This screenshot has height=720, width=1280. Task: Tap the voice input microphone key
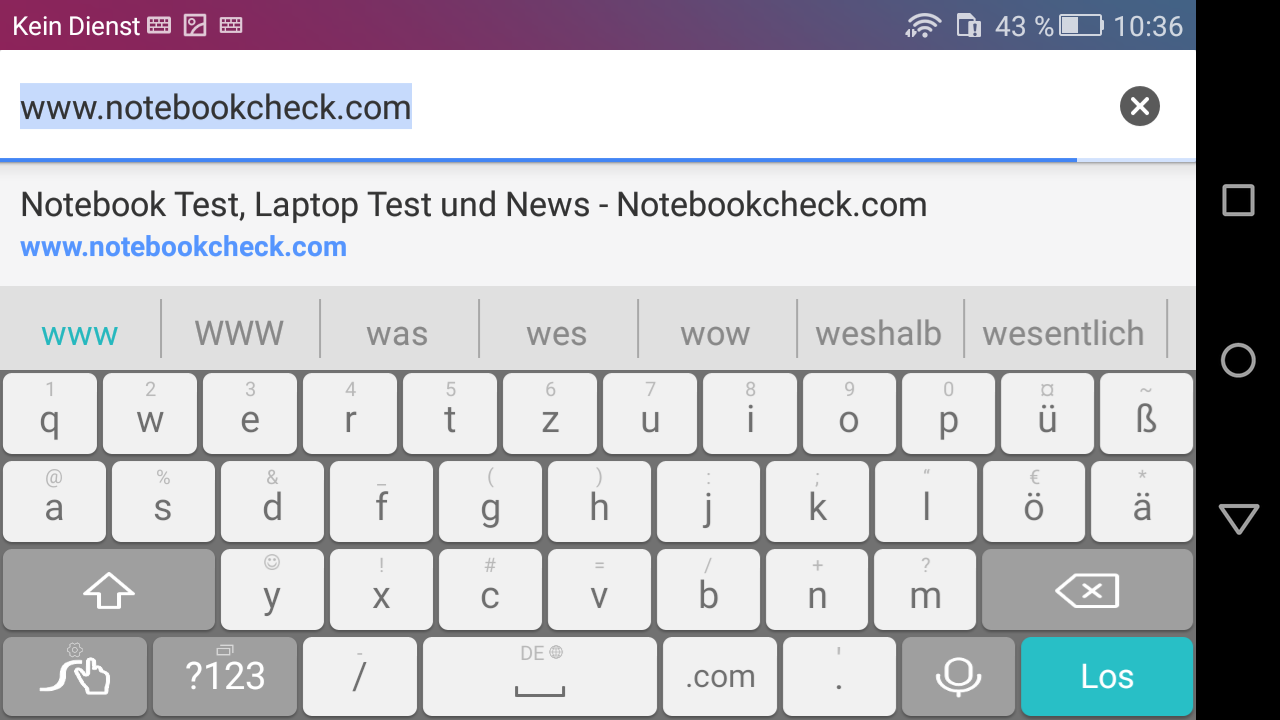click(x=958, y=677)
